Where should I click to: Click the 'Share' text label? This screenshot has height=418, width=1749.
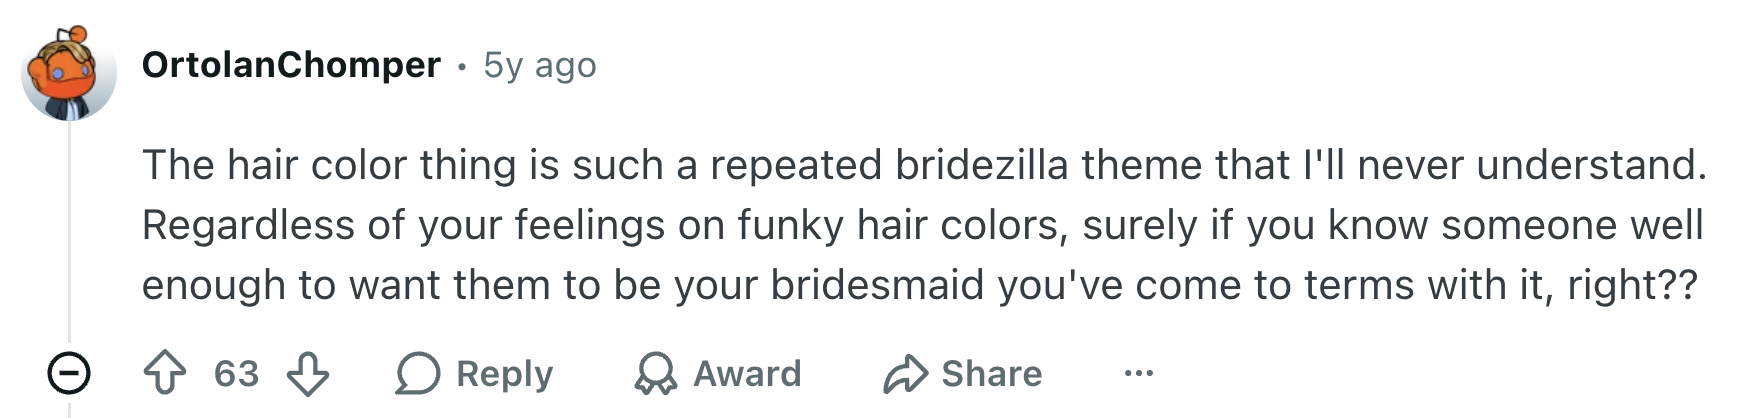coord(992,374)
